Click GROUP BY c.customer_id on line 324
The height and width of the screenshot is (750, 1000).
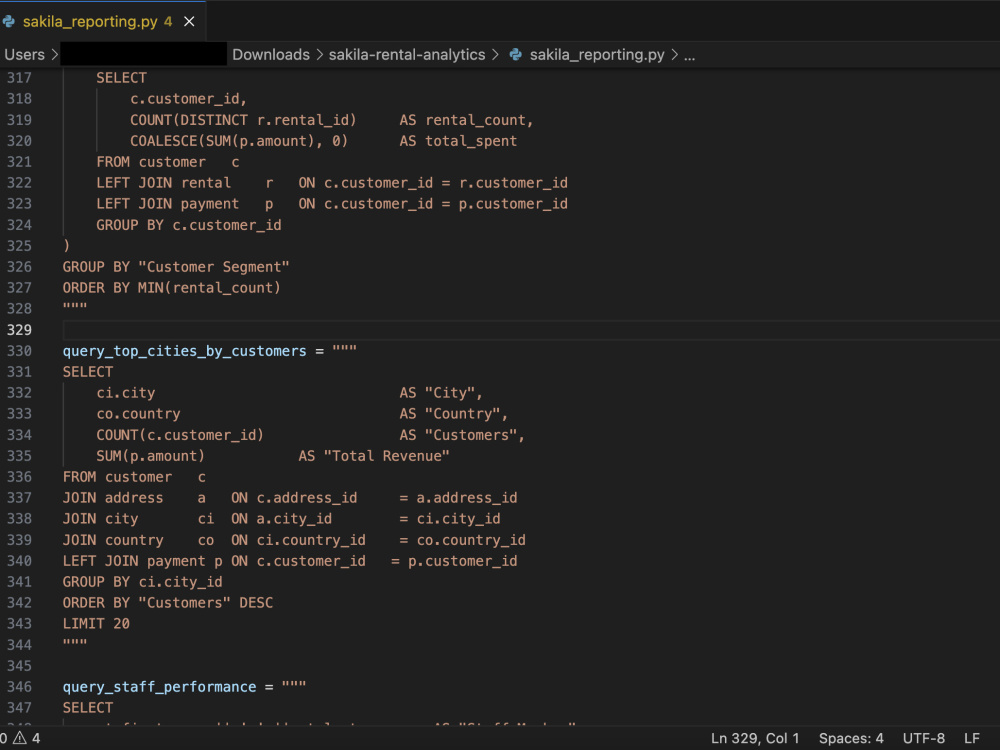coord(189,225)
